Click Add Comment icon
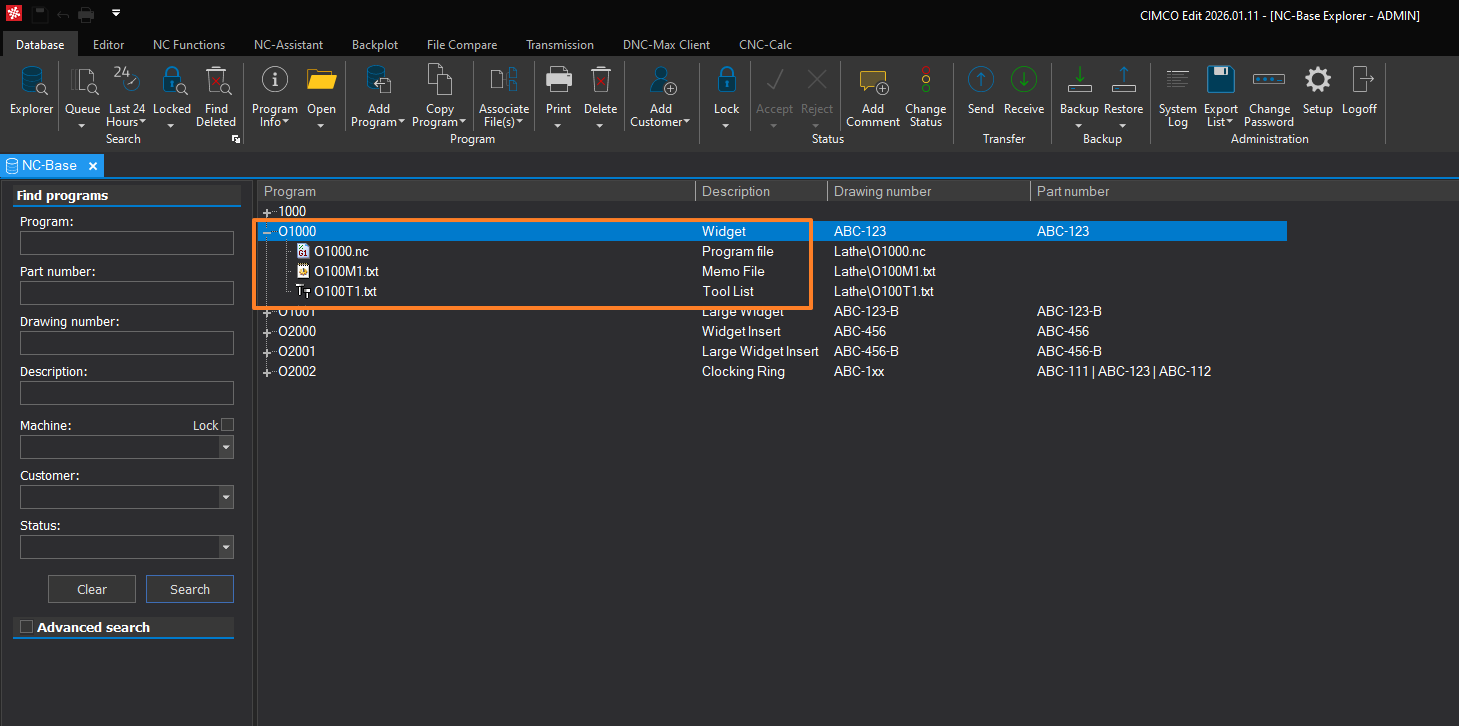Image resolution: width=1459 pixels, height=726 pixels. (x=873, y=82)
